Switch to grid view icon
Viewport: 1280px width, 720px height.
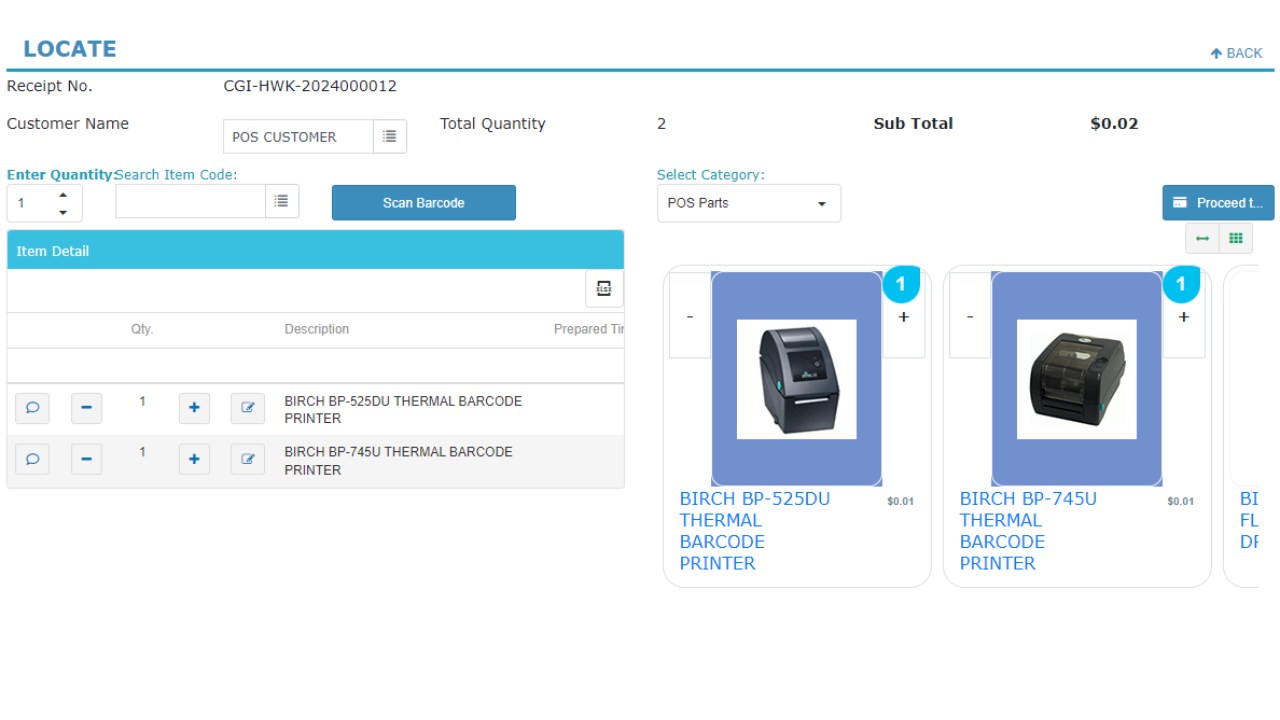(1236, 238)
